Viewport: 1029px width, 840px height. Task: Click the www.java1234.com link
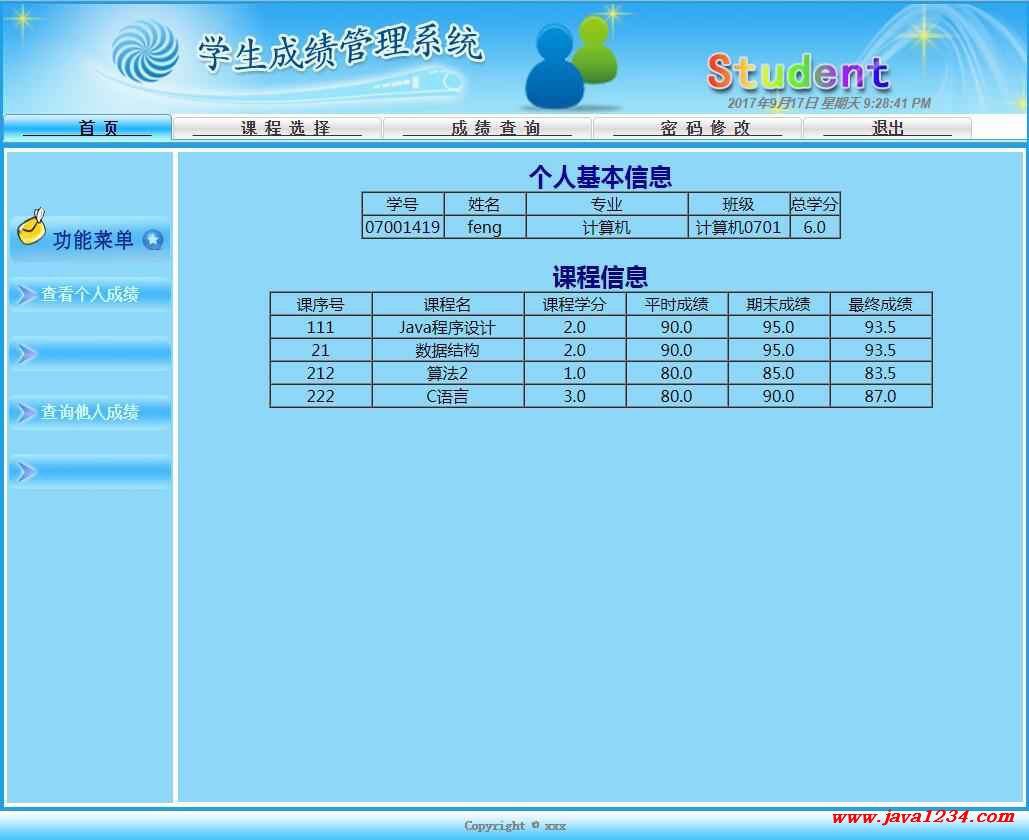pyautogui.click(x=922, y=817)
